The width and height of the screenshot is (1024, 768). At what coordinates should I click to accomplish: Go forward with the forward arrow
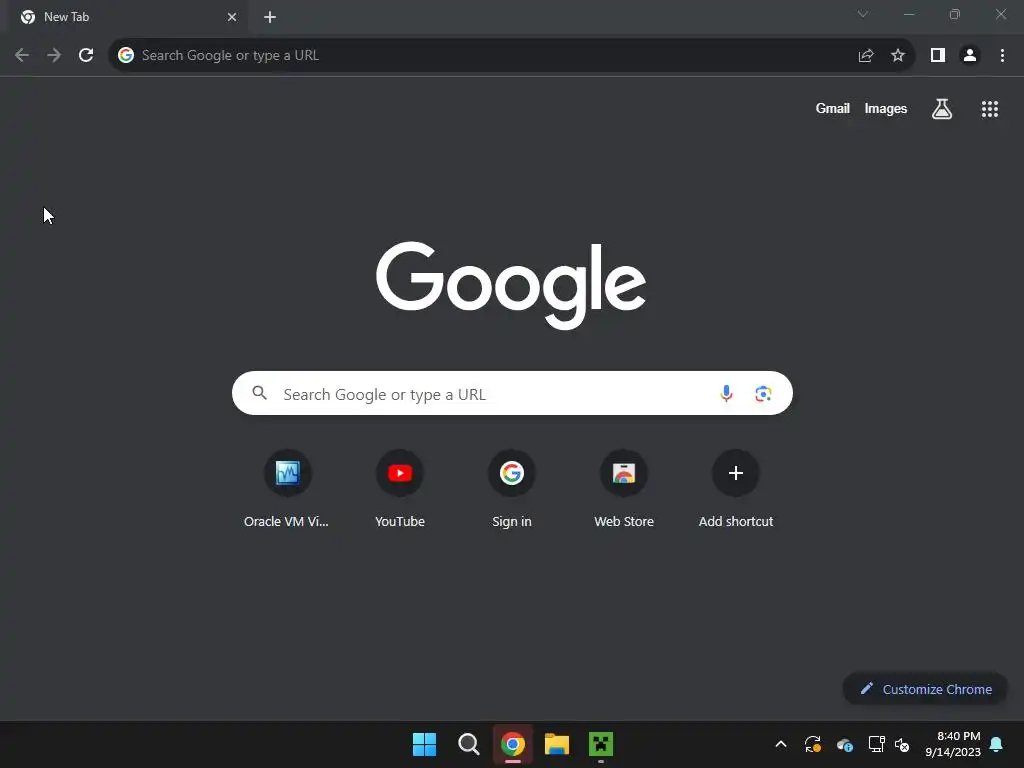click(54, 56)
